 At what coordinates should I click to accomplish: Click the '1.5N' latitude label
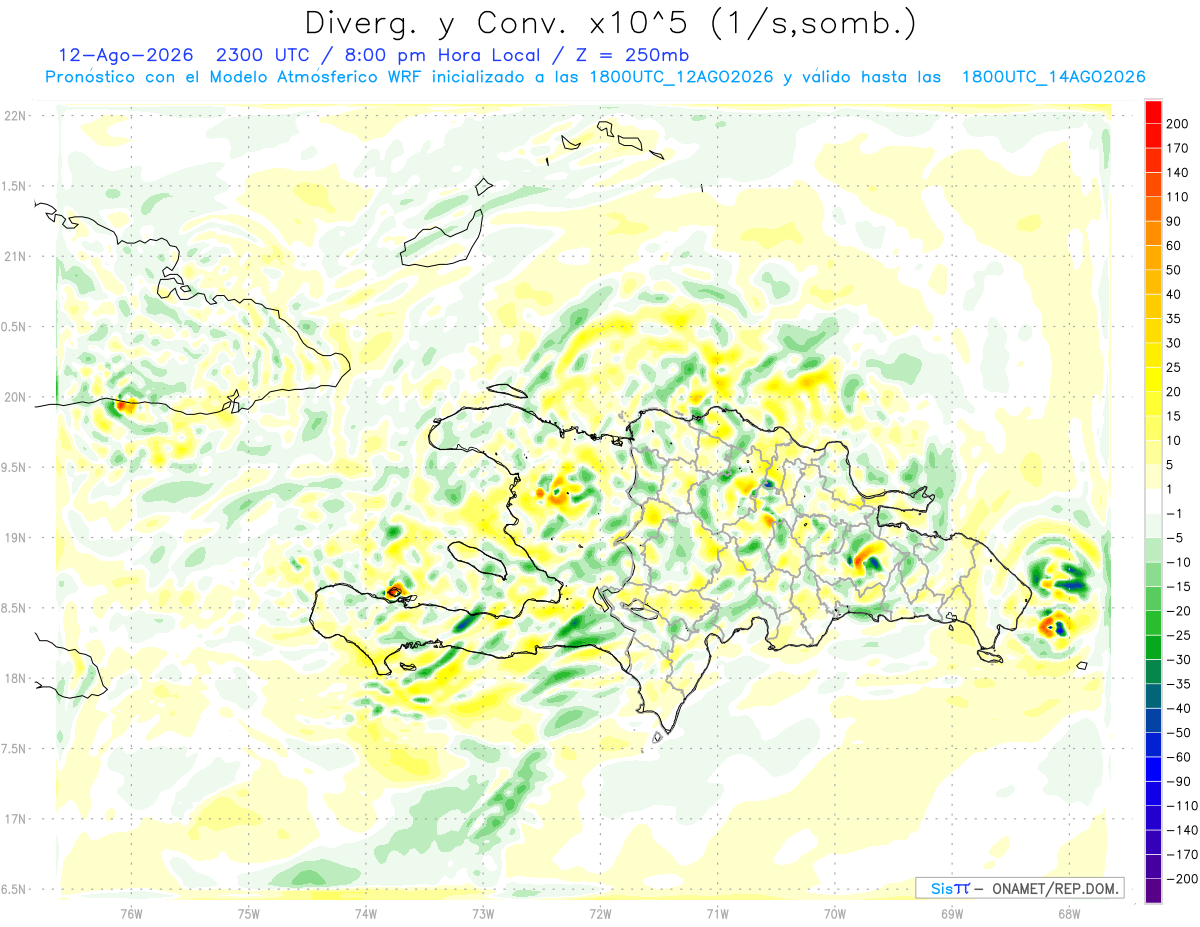14,186
